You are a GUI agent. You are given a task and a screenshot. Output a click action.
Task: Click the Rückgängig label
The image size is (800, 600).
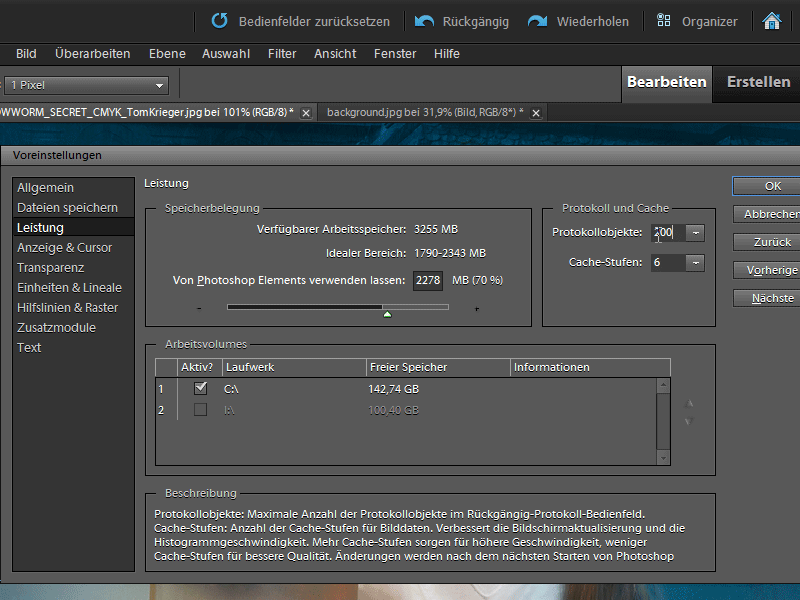click(x=476, y=22)
